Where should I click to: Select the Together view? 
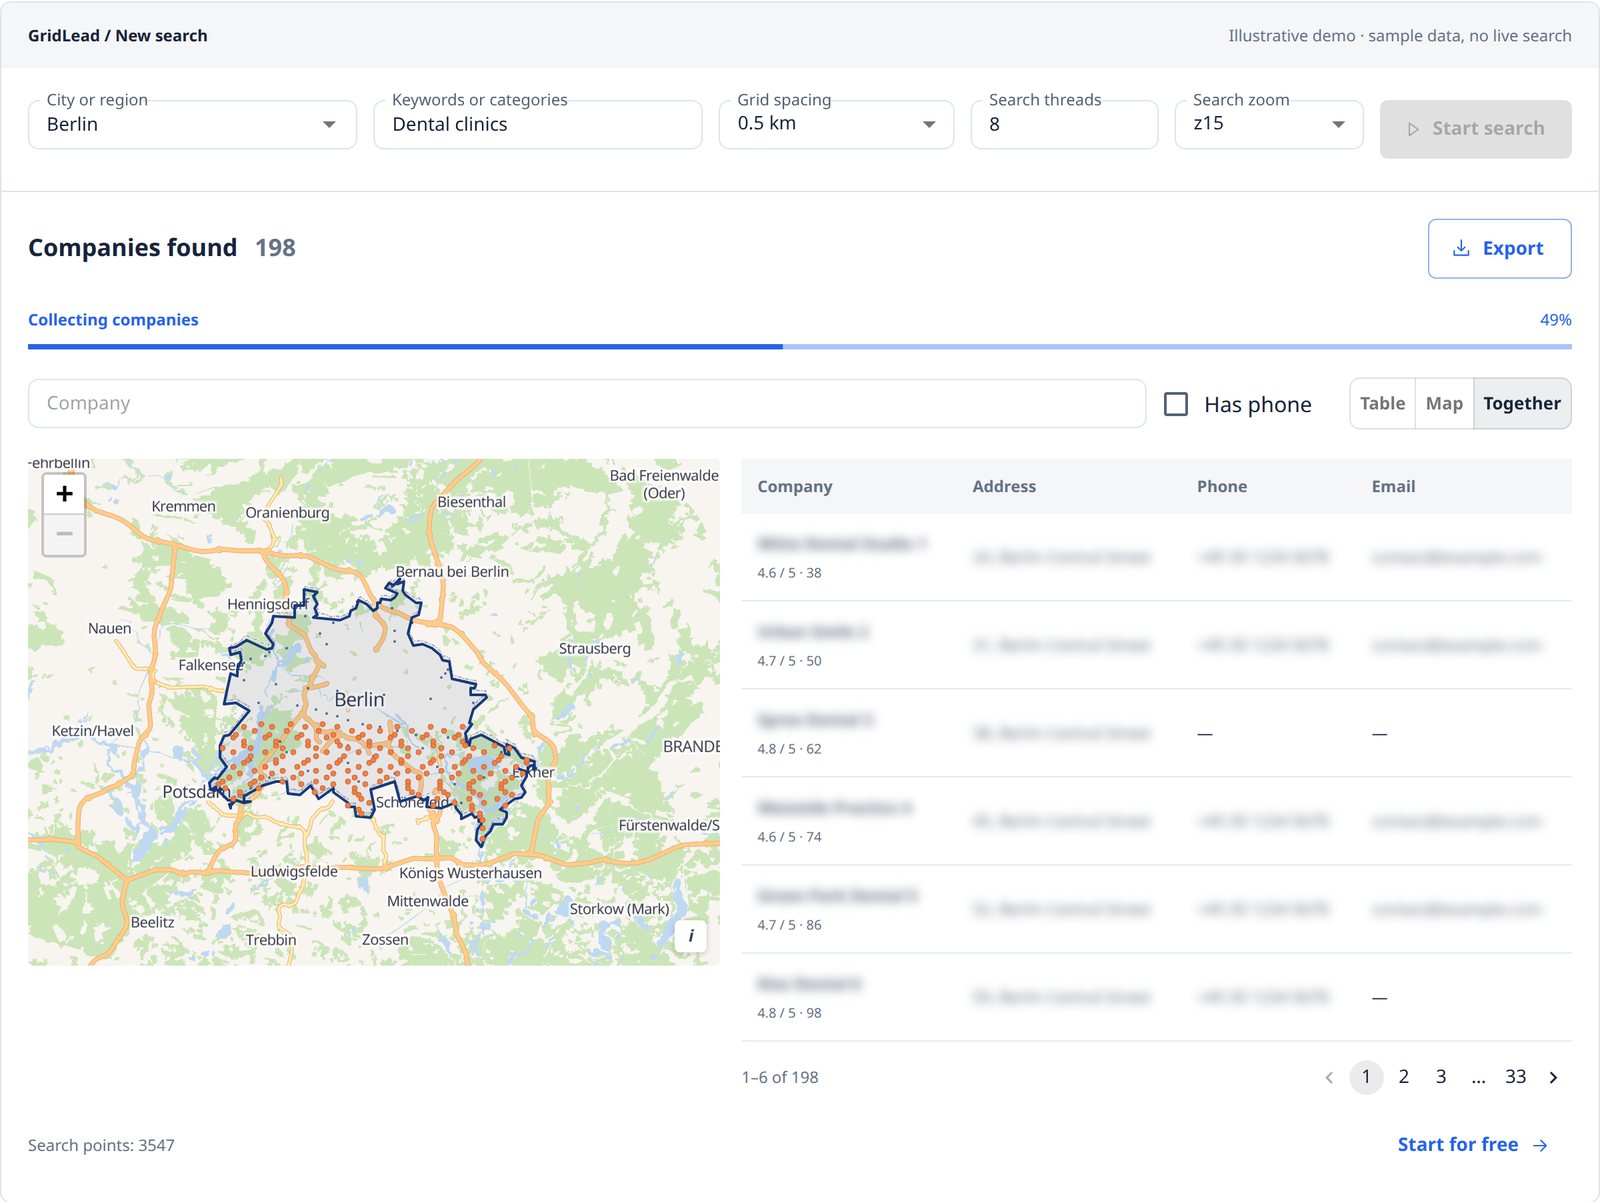pyautogui.click(x=1522, y=404)
